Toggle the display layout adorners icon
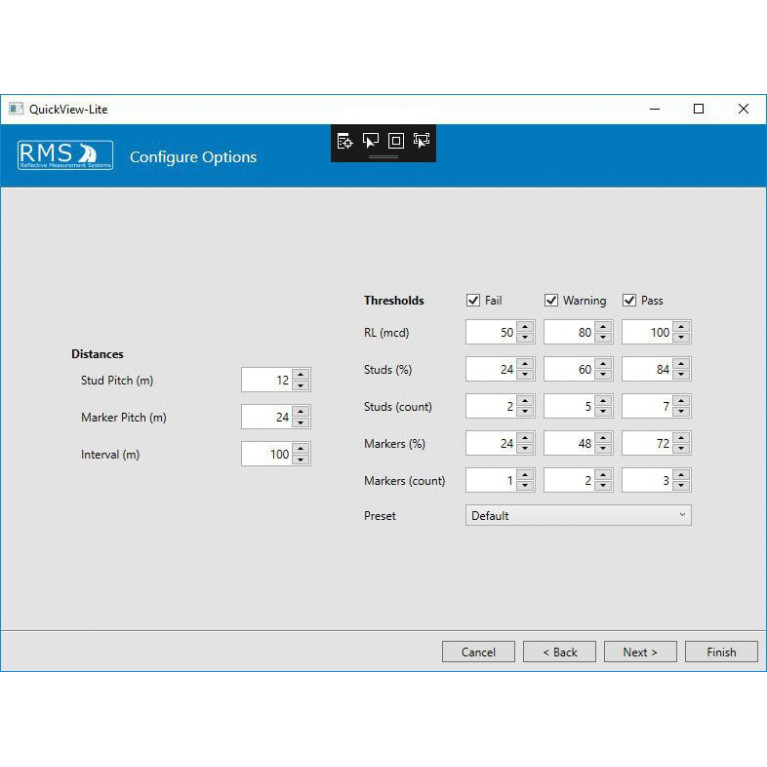Image resolution: width=767 pixels, height=767 pixels. pyautogui.click(x=396, y=141)
